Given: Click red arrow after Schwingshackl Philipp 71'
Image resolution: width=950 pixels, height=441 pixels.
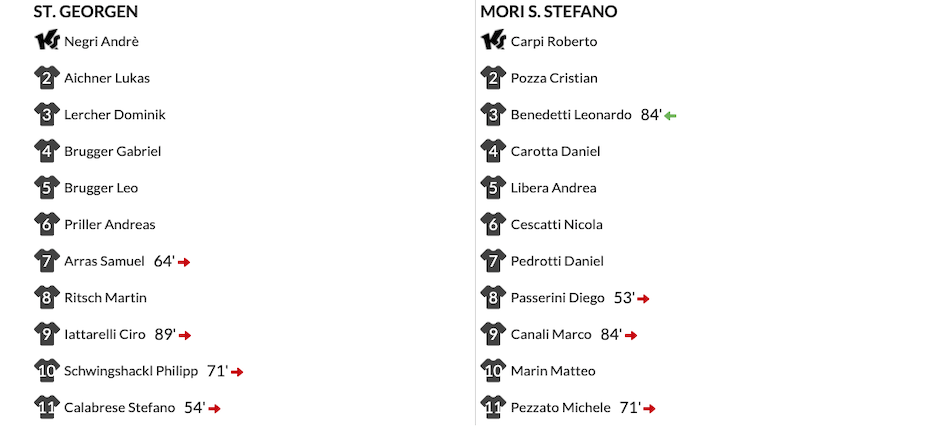Looking at the screenshot, I should click(237, 373).
